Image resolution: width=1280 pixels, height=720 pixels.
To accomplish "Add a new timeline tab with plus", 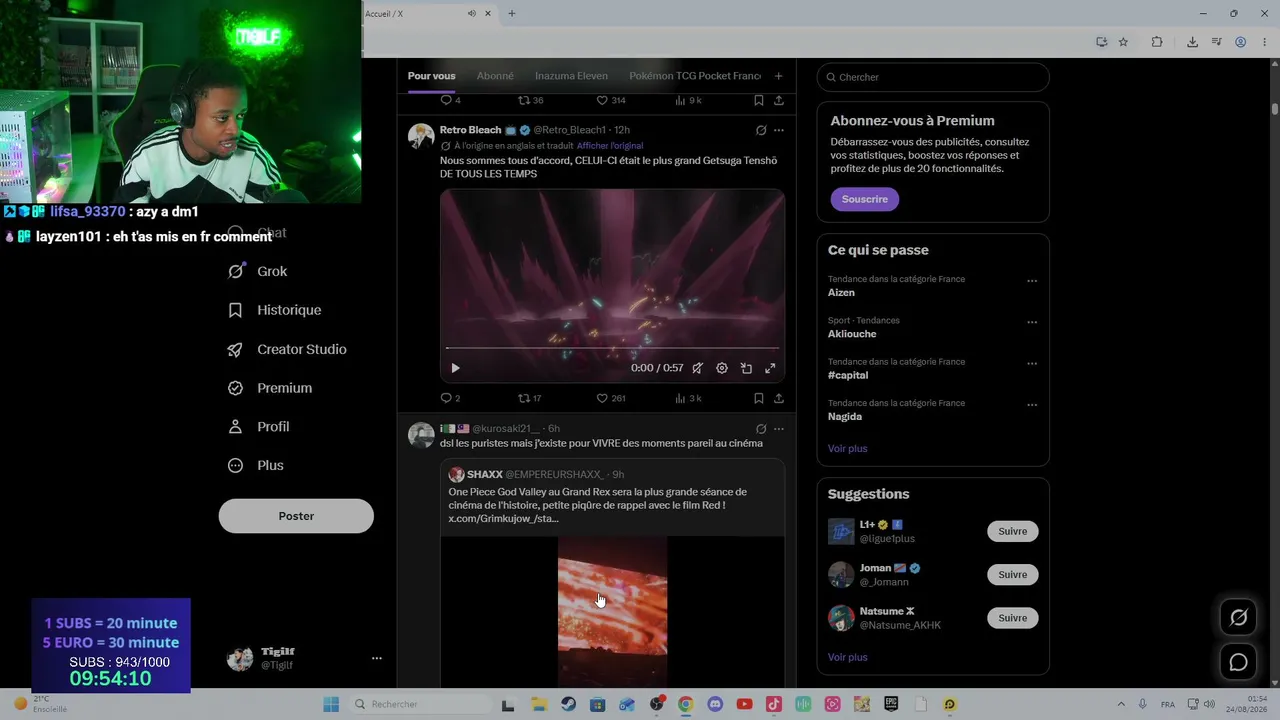I will 778,76.
